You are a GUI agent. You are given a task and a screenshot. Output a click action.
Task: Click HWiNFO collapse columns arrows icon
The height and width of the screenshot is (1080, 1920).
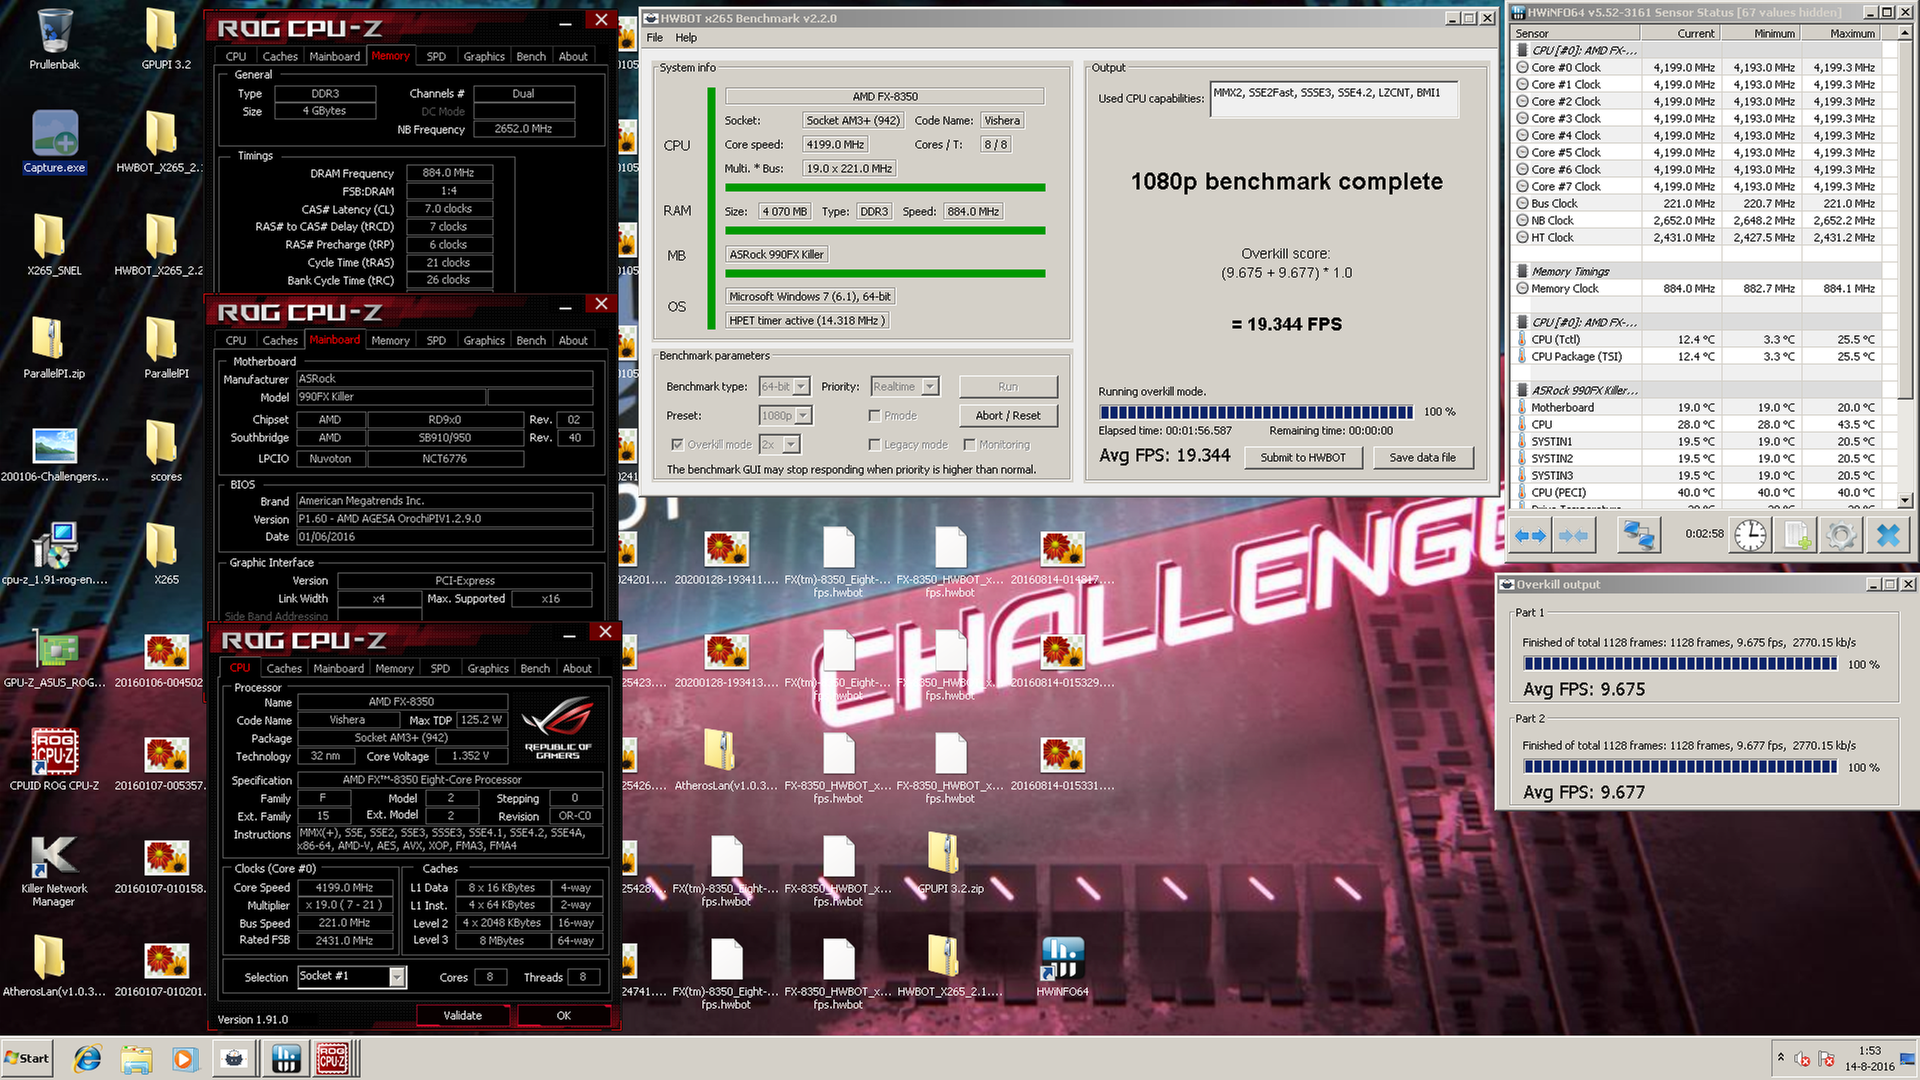1574,536
